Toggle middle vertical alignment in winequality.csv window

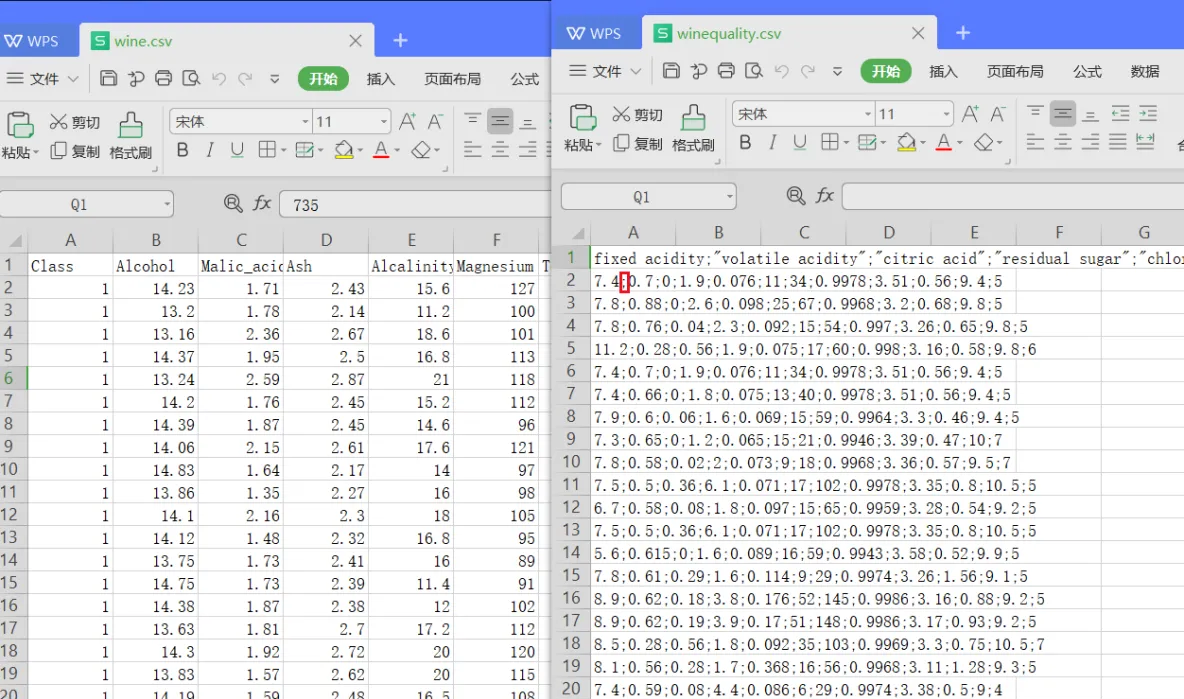1062,114
